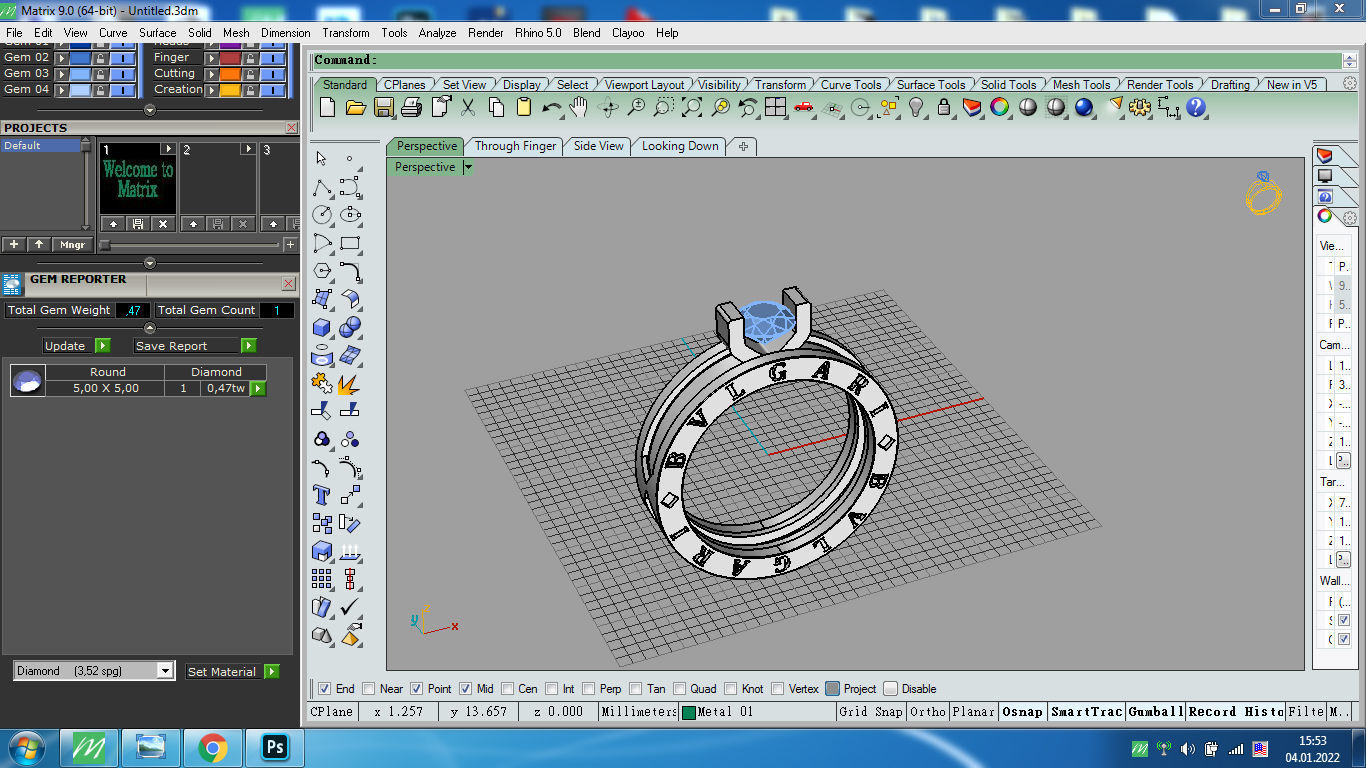Click the projects thumbnail size slider handle
The height and width of the screenshot is (768, 1366).
click(105, 244)
